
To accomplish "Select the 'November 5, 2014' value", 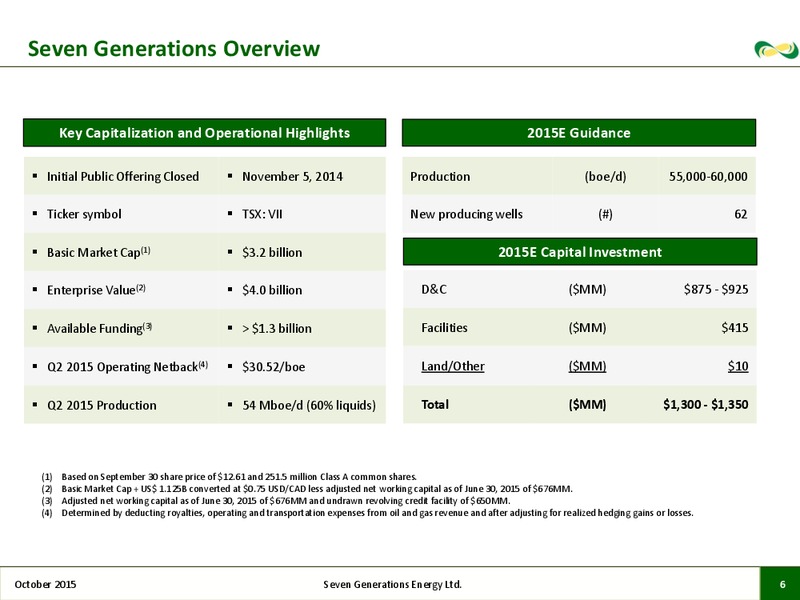I will 292,177.
